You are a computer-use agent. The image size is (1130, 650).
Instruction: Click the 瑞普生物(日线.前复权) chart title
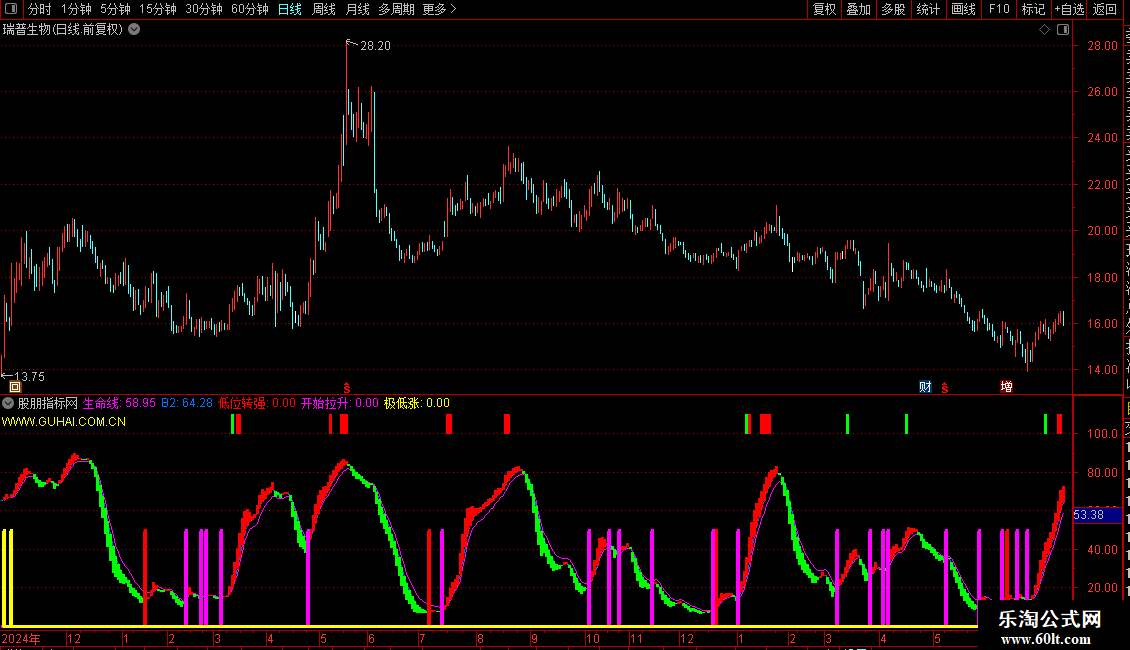(x=63, y=30)
